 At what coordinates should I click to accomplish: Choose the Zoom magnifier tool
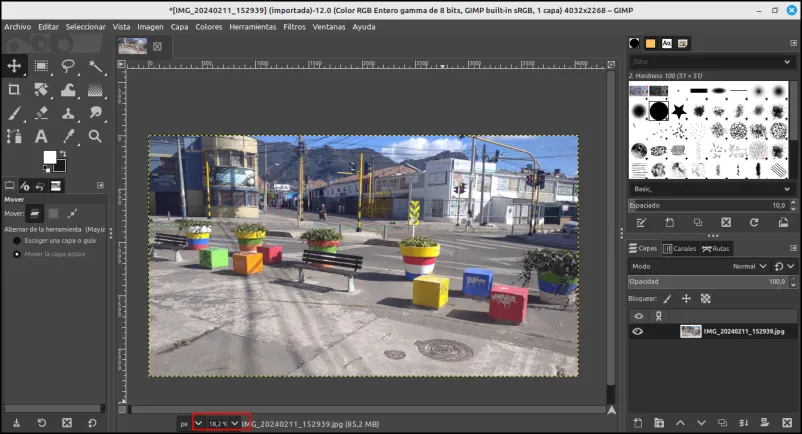pos(95,136)
